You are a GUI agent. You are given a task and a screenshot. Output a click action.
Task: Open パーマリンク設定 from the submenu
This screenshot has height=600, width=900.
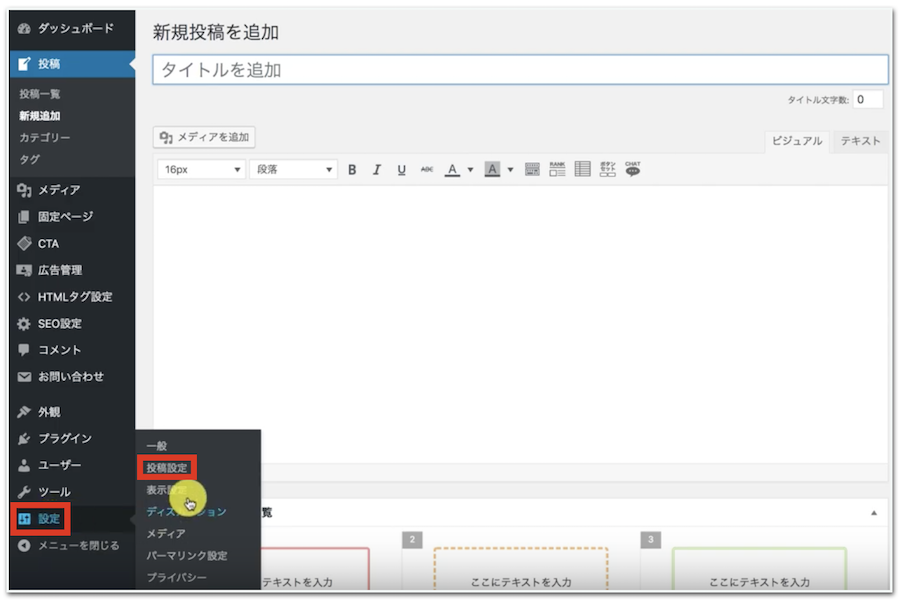[x=186, y=556]
